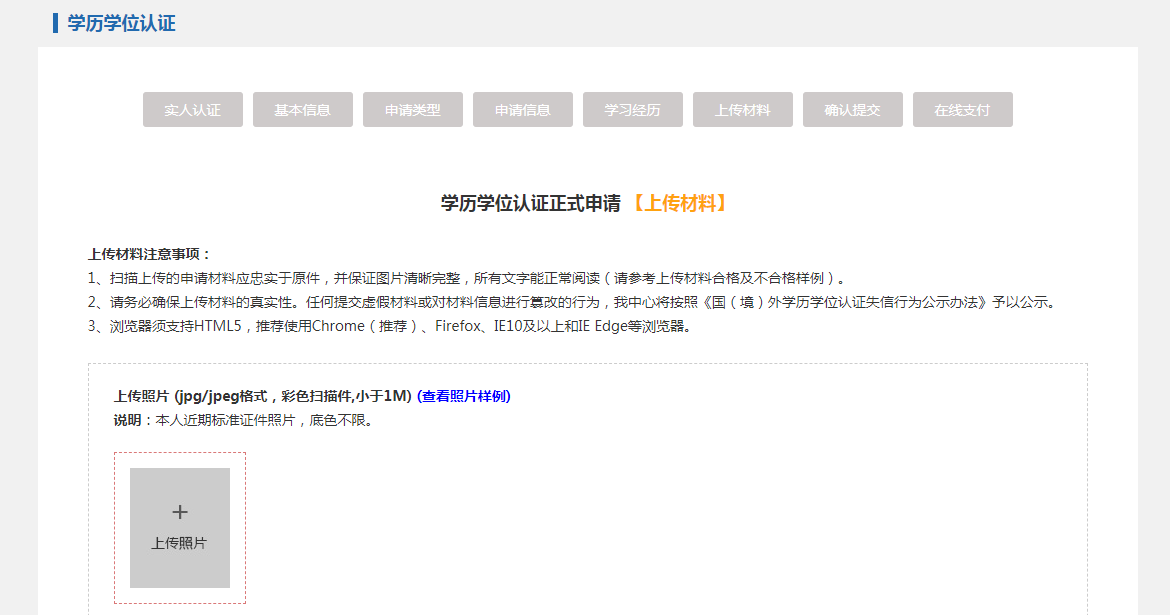Click the blue bar beside 学历学位认证 header
The image size is (1170, 615).
[55, 23]
